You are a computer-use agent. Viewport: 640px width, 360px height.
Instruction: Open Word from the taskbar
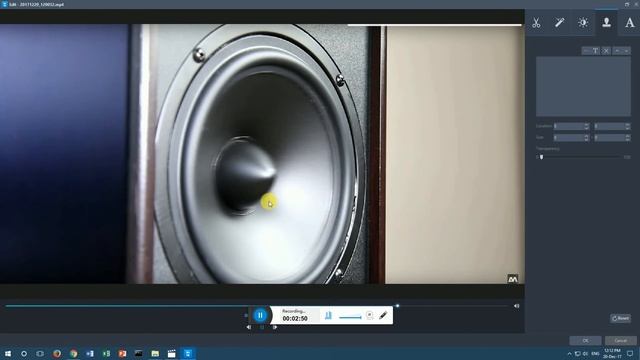(90, 353)
